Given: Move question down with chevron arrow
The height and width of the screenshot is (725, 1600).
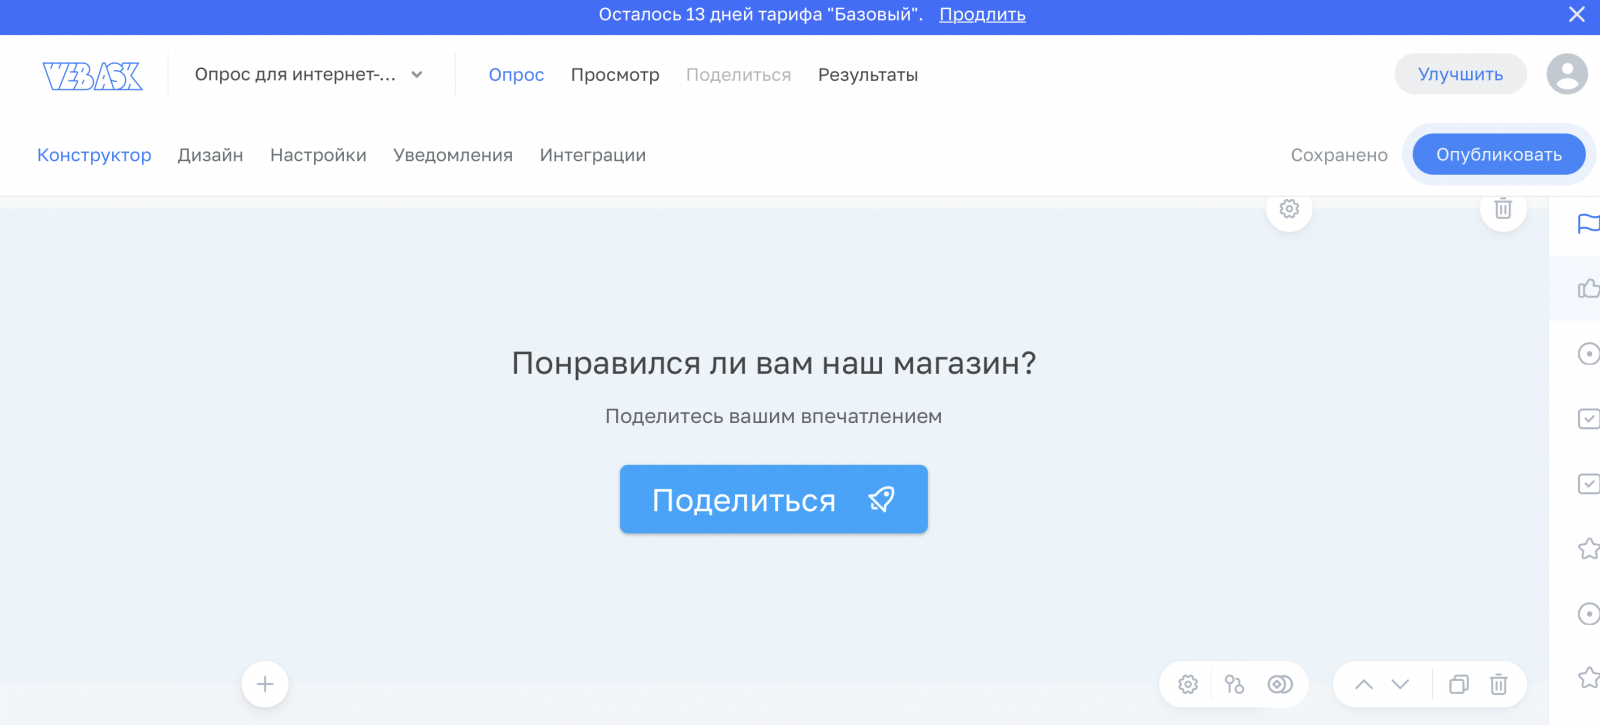Looking at the screenshot, I should (1400, 684).
